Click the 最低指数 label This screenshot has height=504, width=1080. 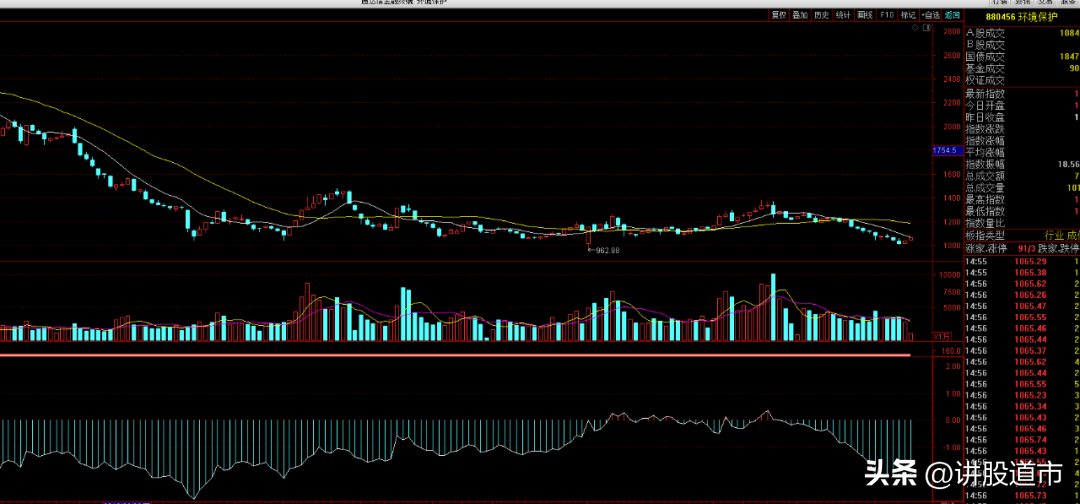[985, 211]
